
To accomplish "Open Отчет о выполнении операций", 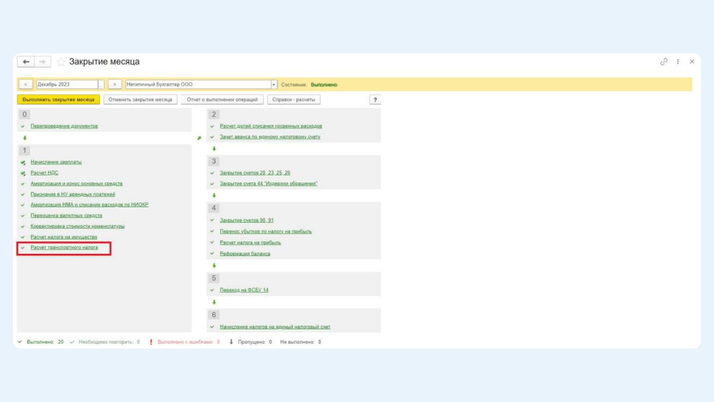I will tap(222, 100).
